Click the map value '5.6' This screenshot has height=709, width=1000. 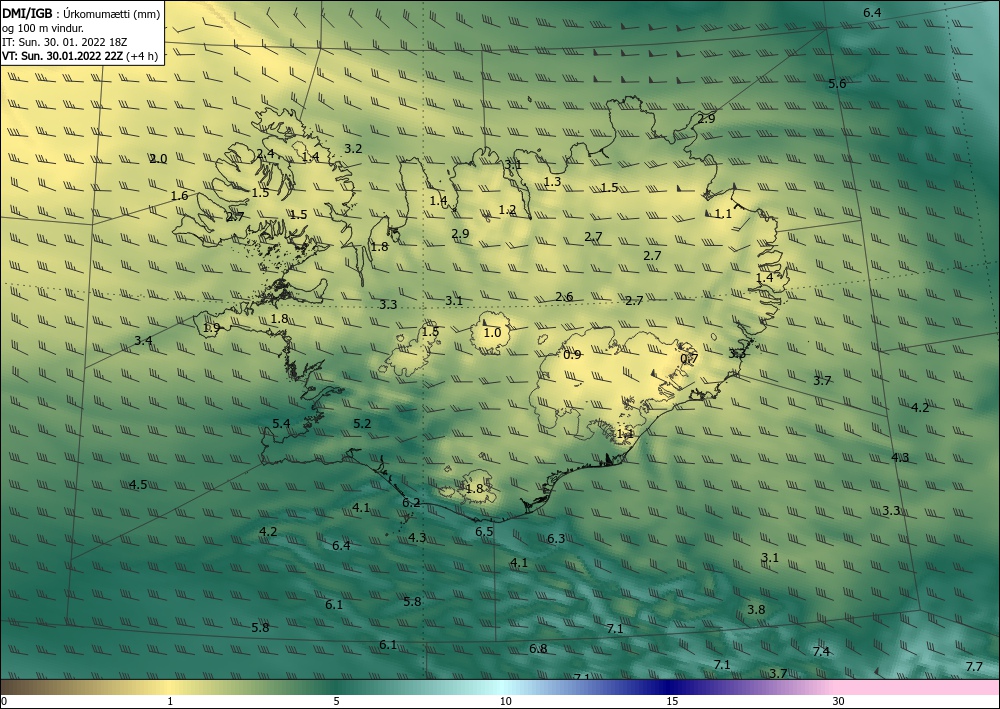point(837,84)
